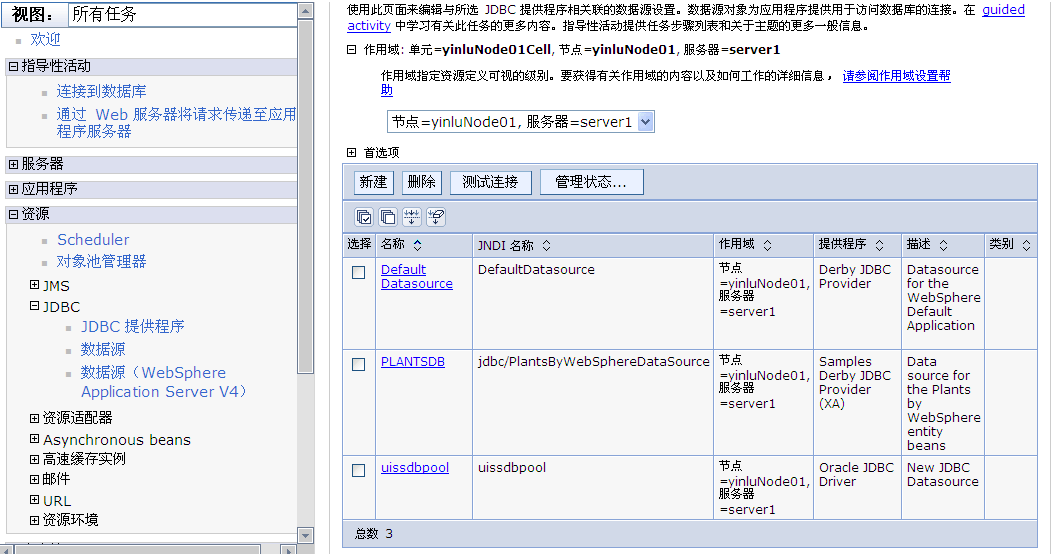Expand the JMS tree node

[x=35, y=286]
